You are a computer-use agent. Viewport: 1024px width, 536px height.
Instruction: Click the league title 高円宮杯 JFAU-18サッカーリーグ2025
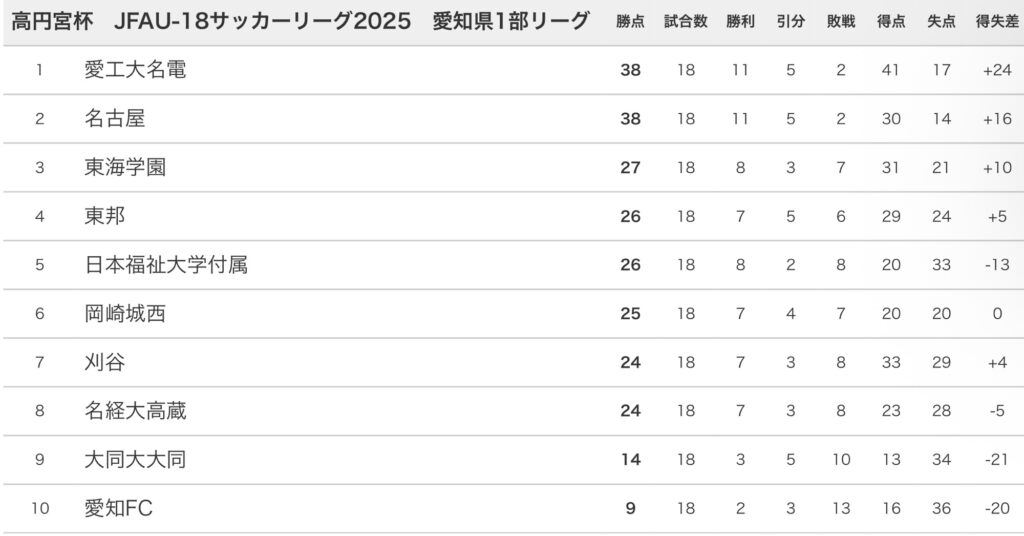211,22
